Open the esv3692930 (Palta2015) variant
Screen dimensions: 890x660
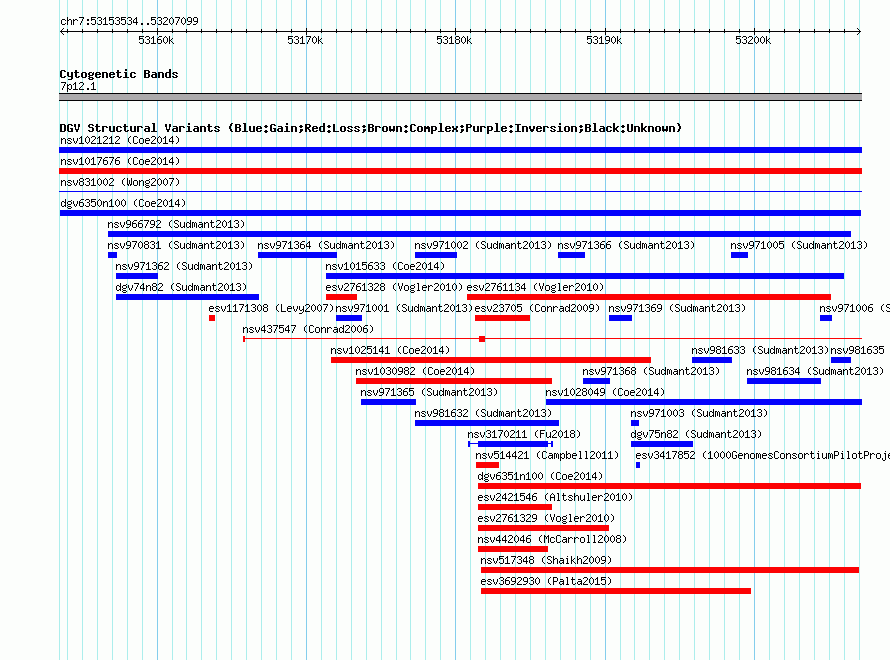coord(546,581)
